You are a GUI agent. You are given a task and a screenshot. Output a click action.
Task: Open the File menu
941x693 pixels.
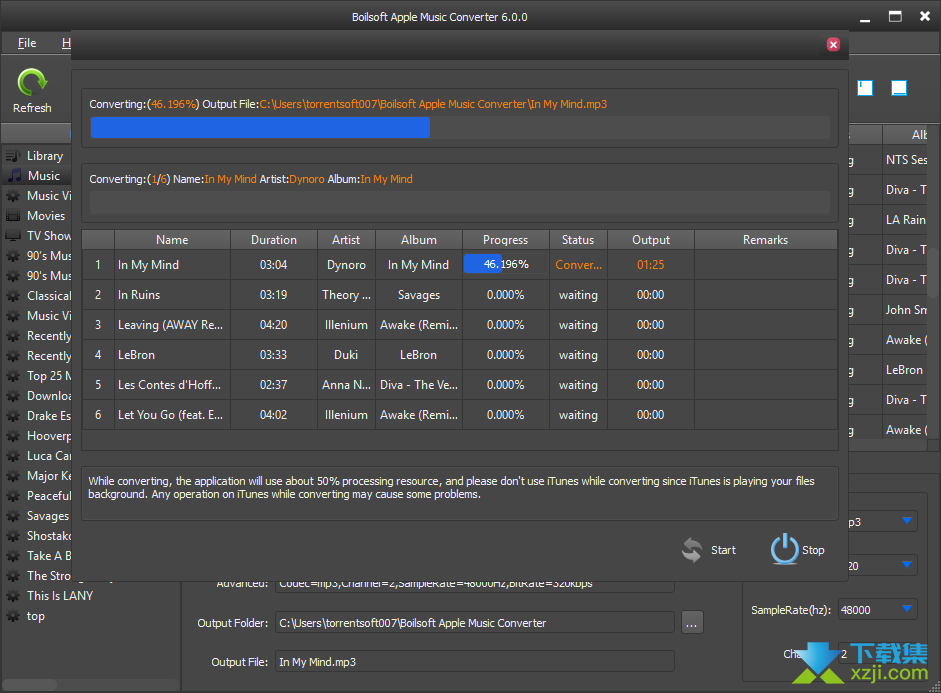pyautogui.click(x=27, y=43)
